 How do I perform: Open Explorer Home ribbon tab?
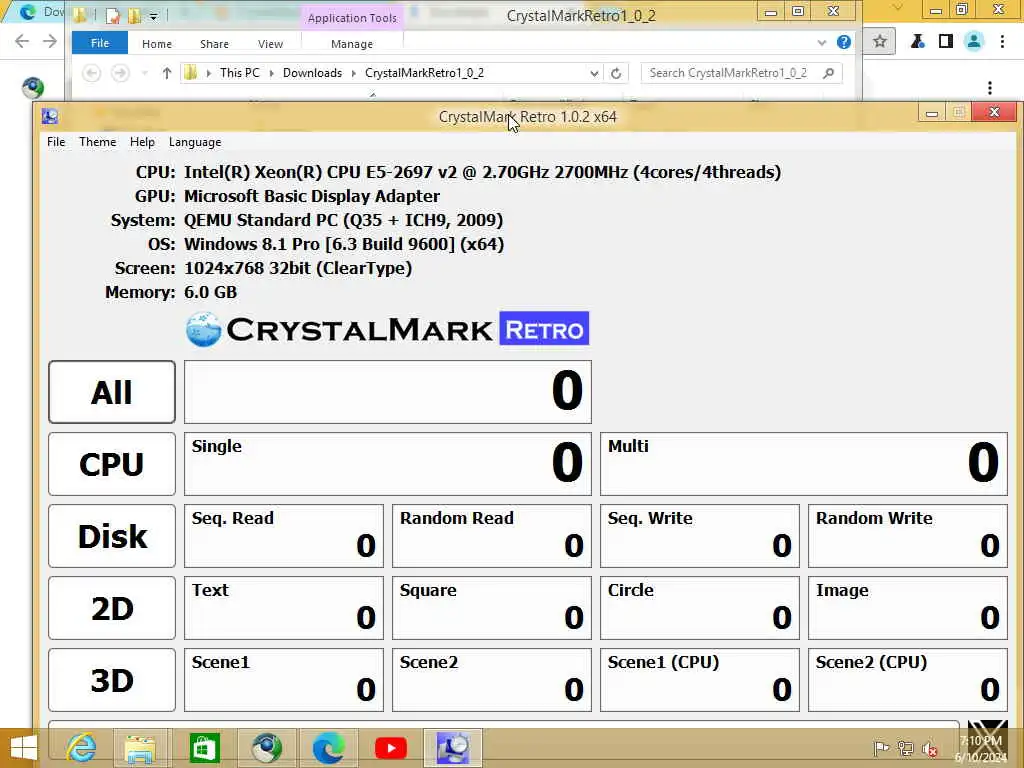click(x=157, y=44)
